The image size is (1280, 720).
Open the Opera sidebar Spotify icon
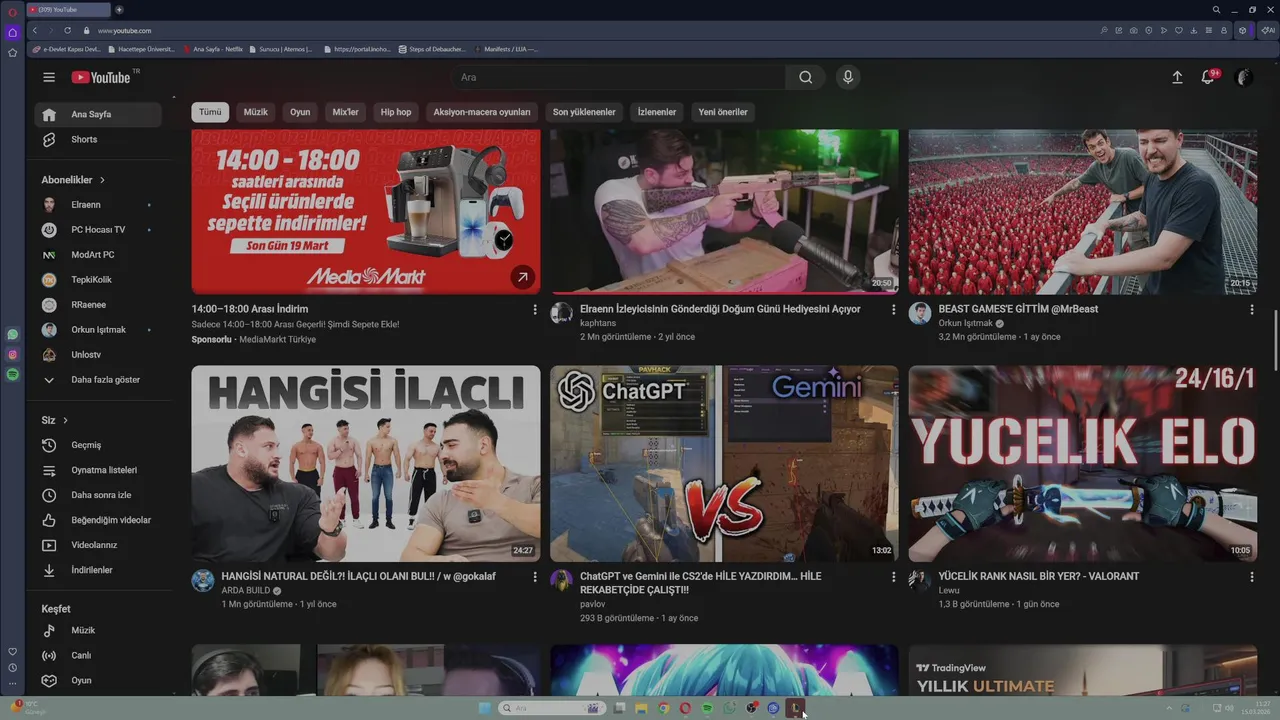(x=12, y=374)
